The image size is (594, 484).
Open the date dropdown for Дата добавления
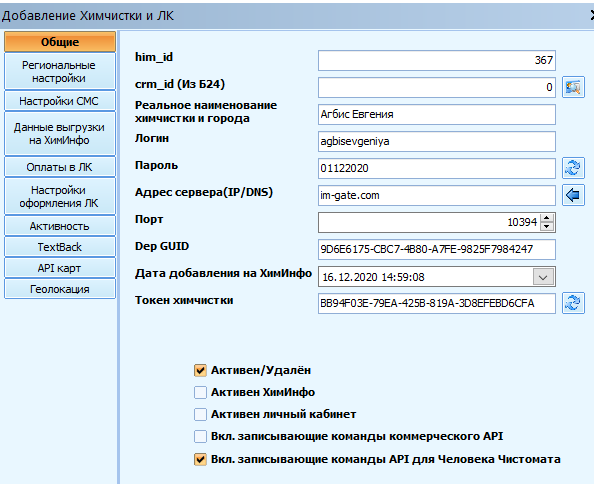tap(543, 277)
